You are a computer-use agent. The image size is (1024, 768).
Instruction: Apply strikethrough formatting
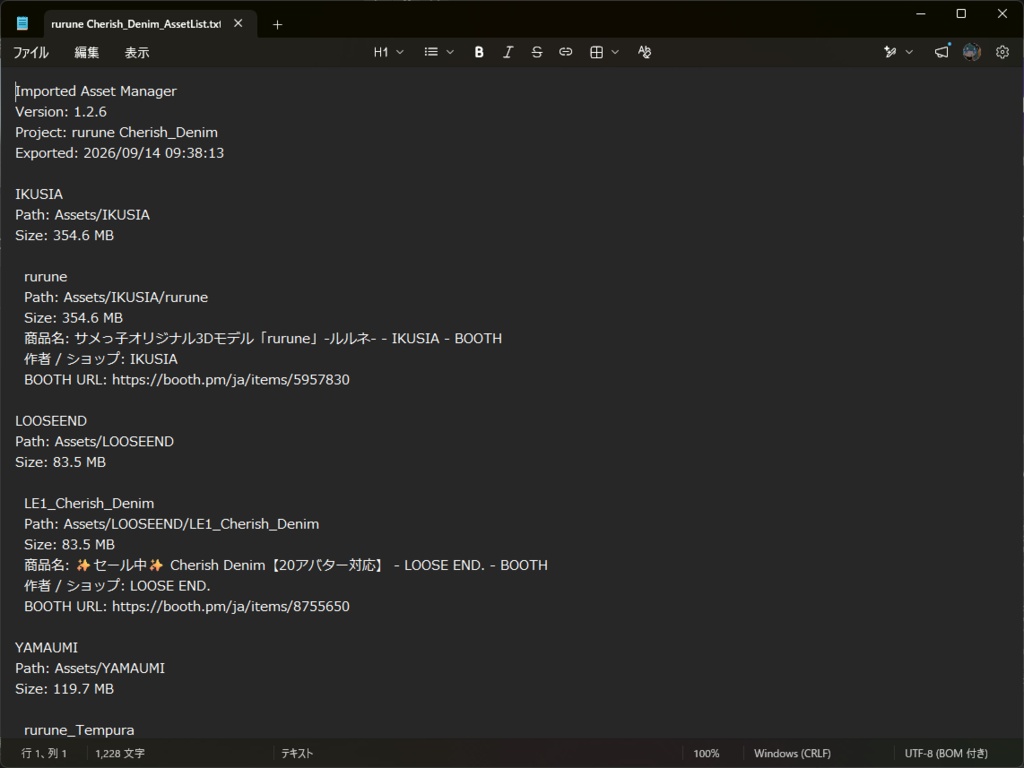tap(537, 52)
